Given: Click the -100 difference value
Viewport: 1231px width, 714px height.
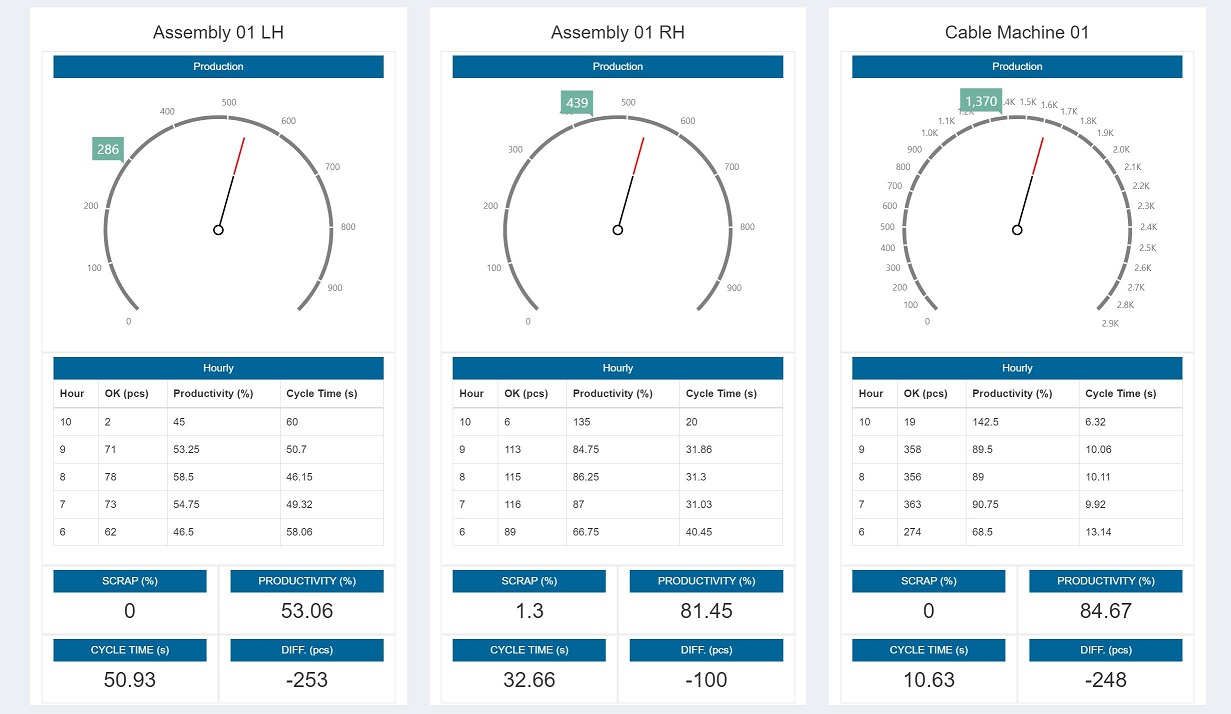Looking at the screenshot, I should point(706,680).
